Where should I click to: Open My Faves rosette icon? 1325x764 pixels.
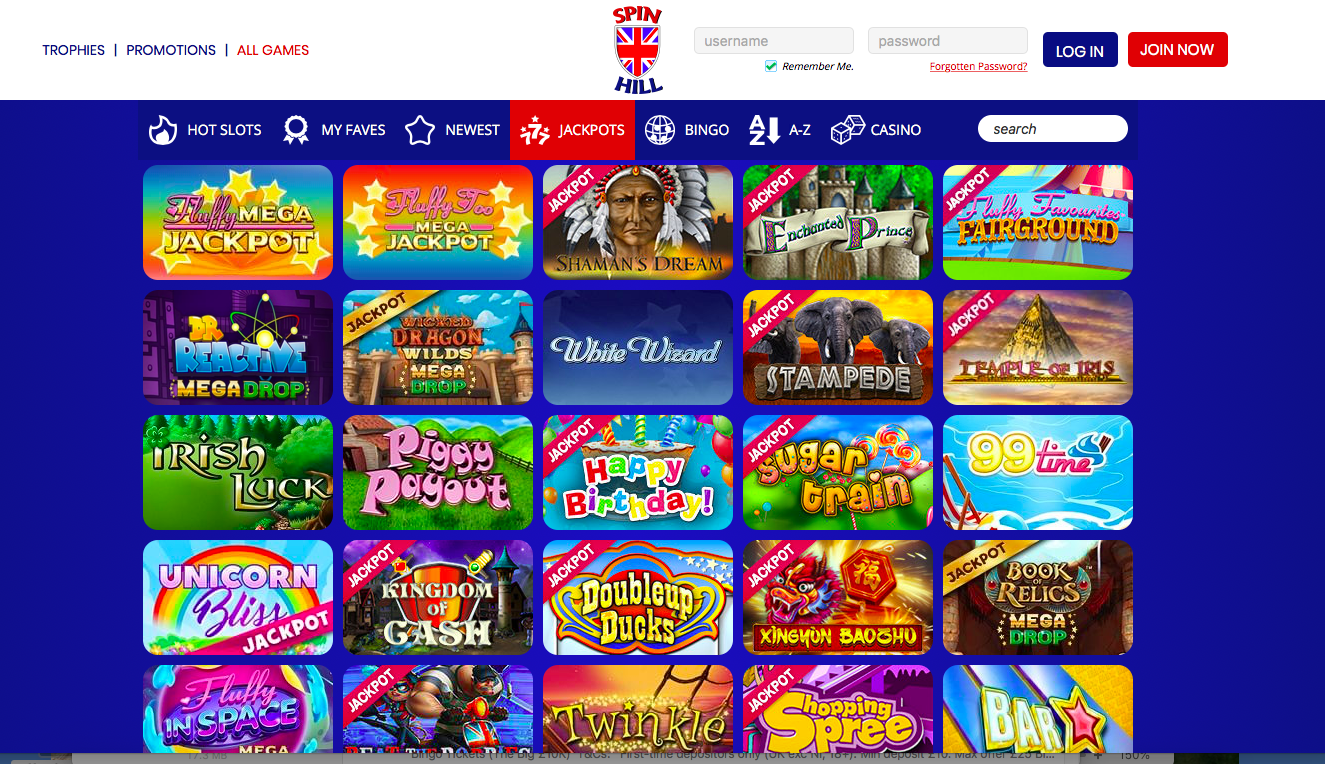click(x=296, y=129)
